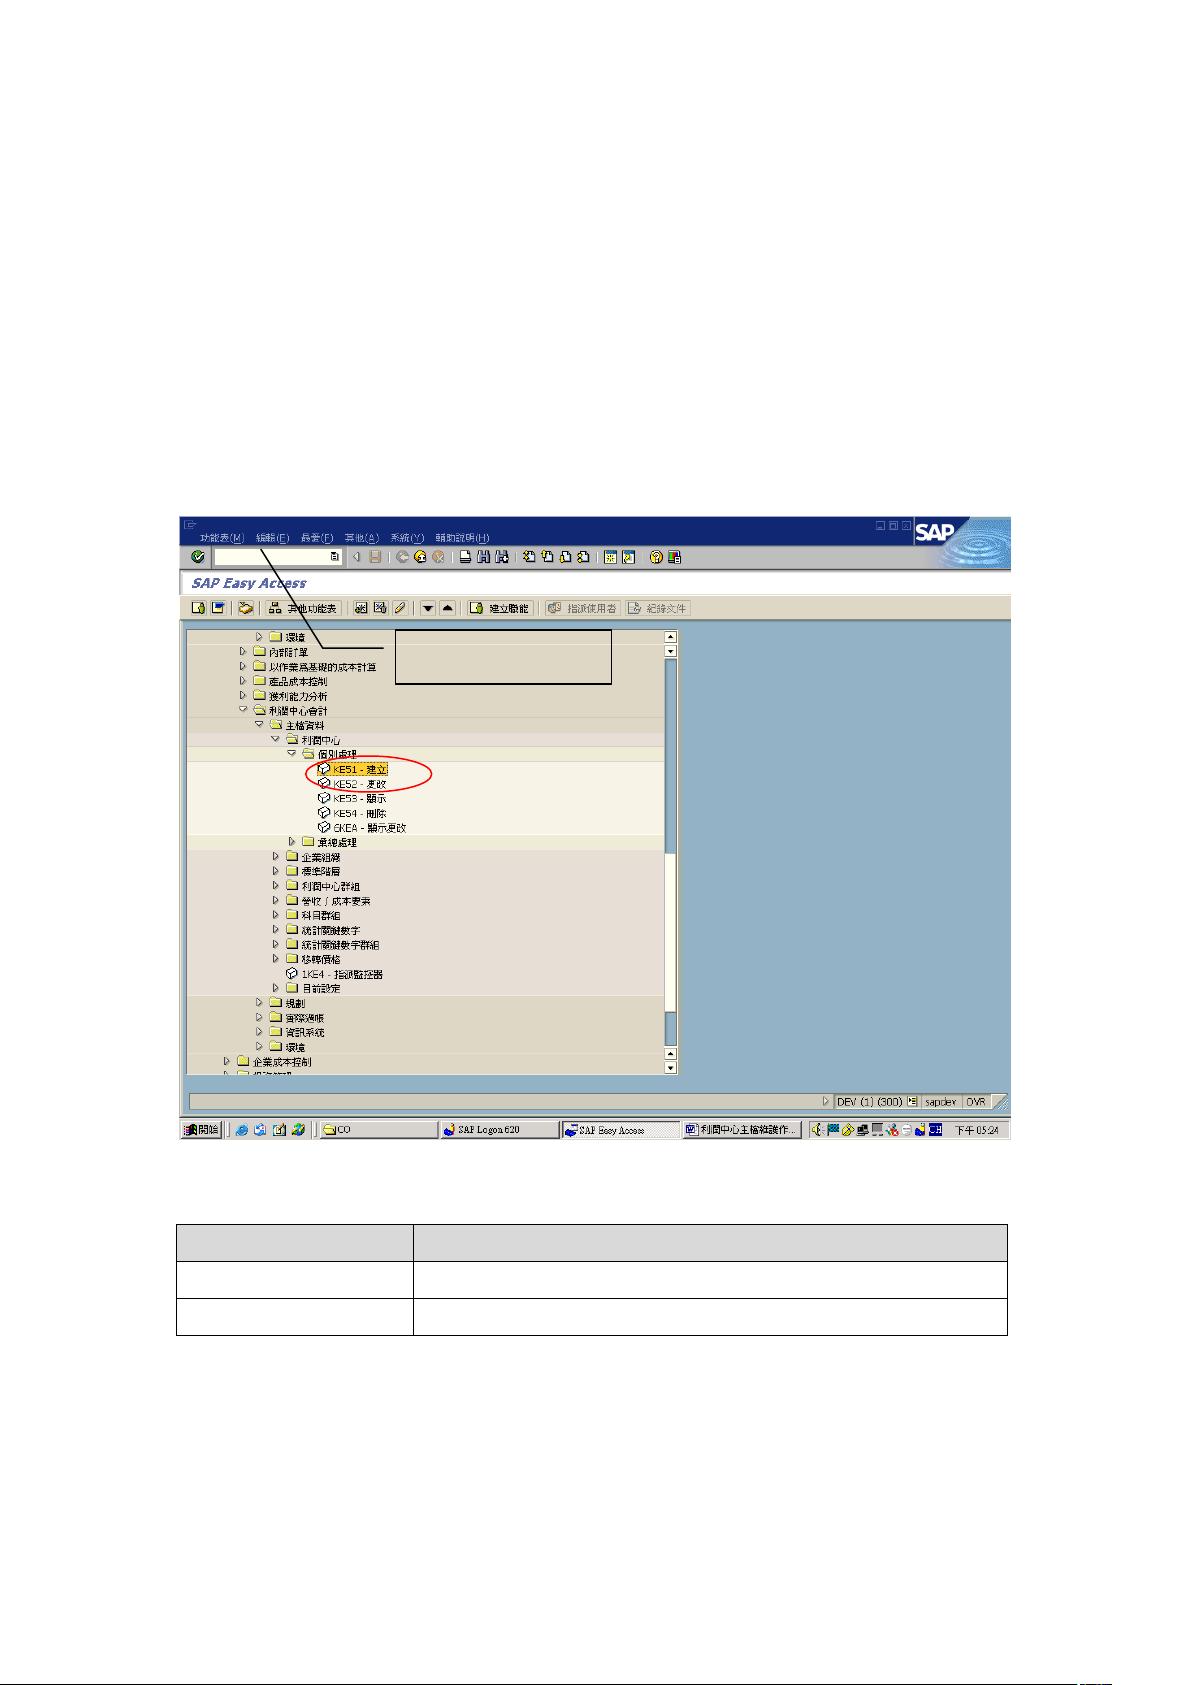Click the transaction command input field
Viewport: 1192px width, 1685px height.
[272, 557]
